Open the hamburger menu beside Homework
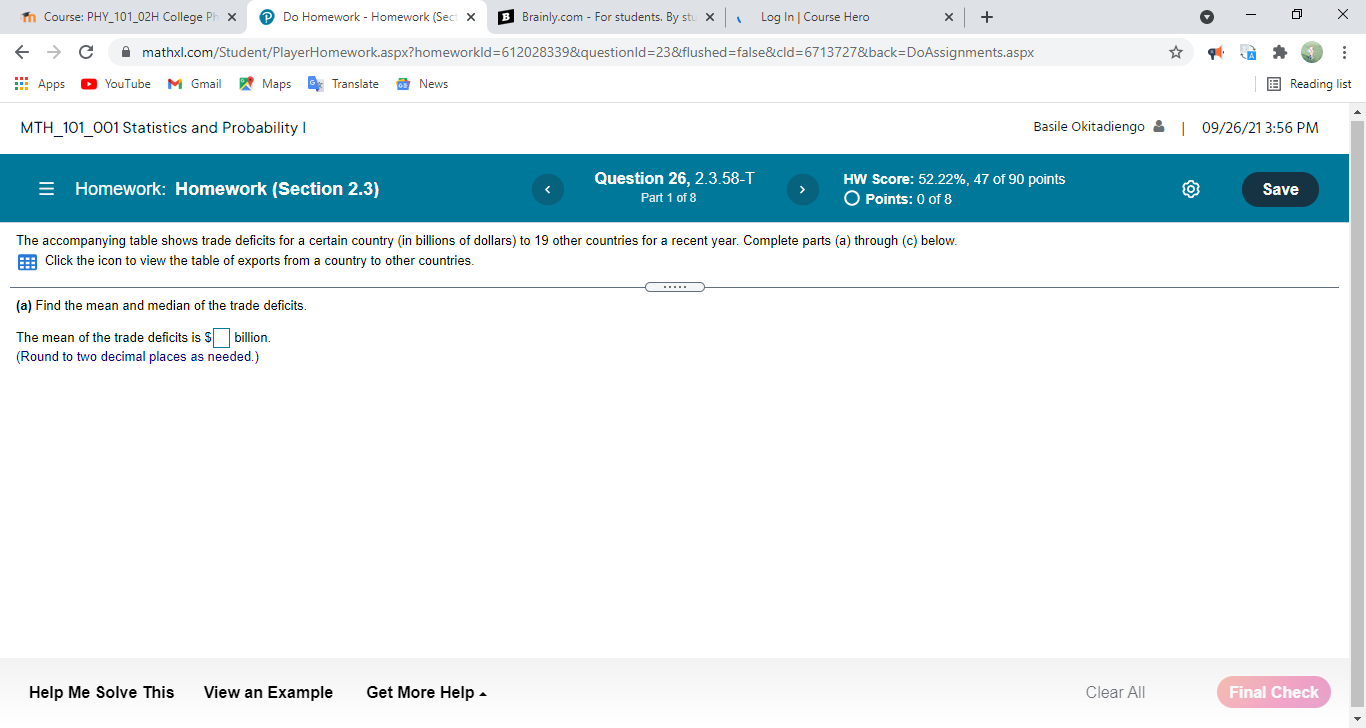The width and height of the screenshot is (1366, 728). point(46,189)
